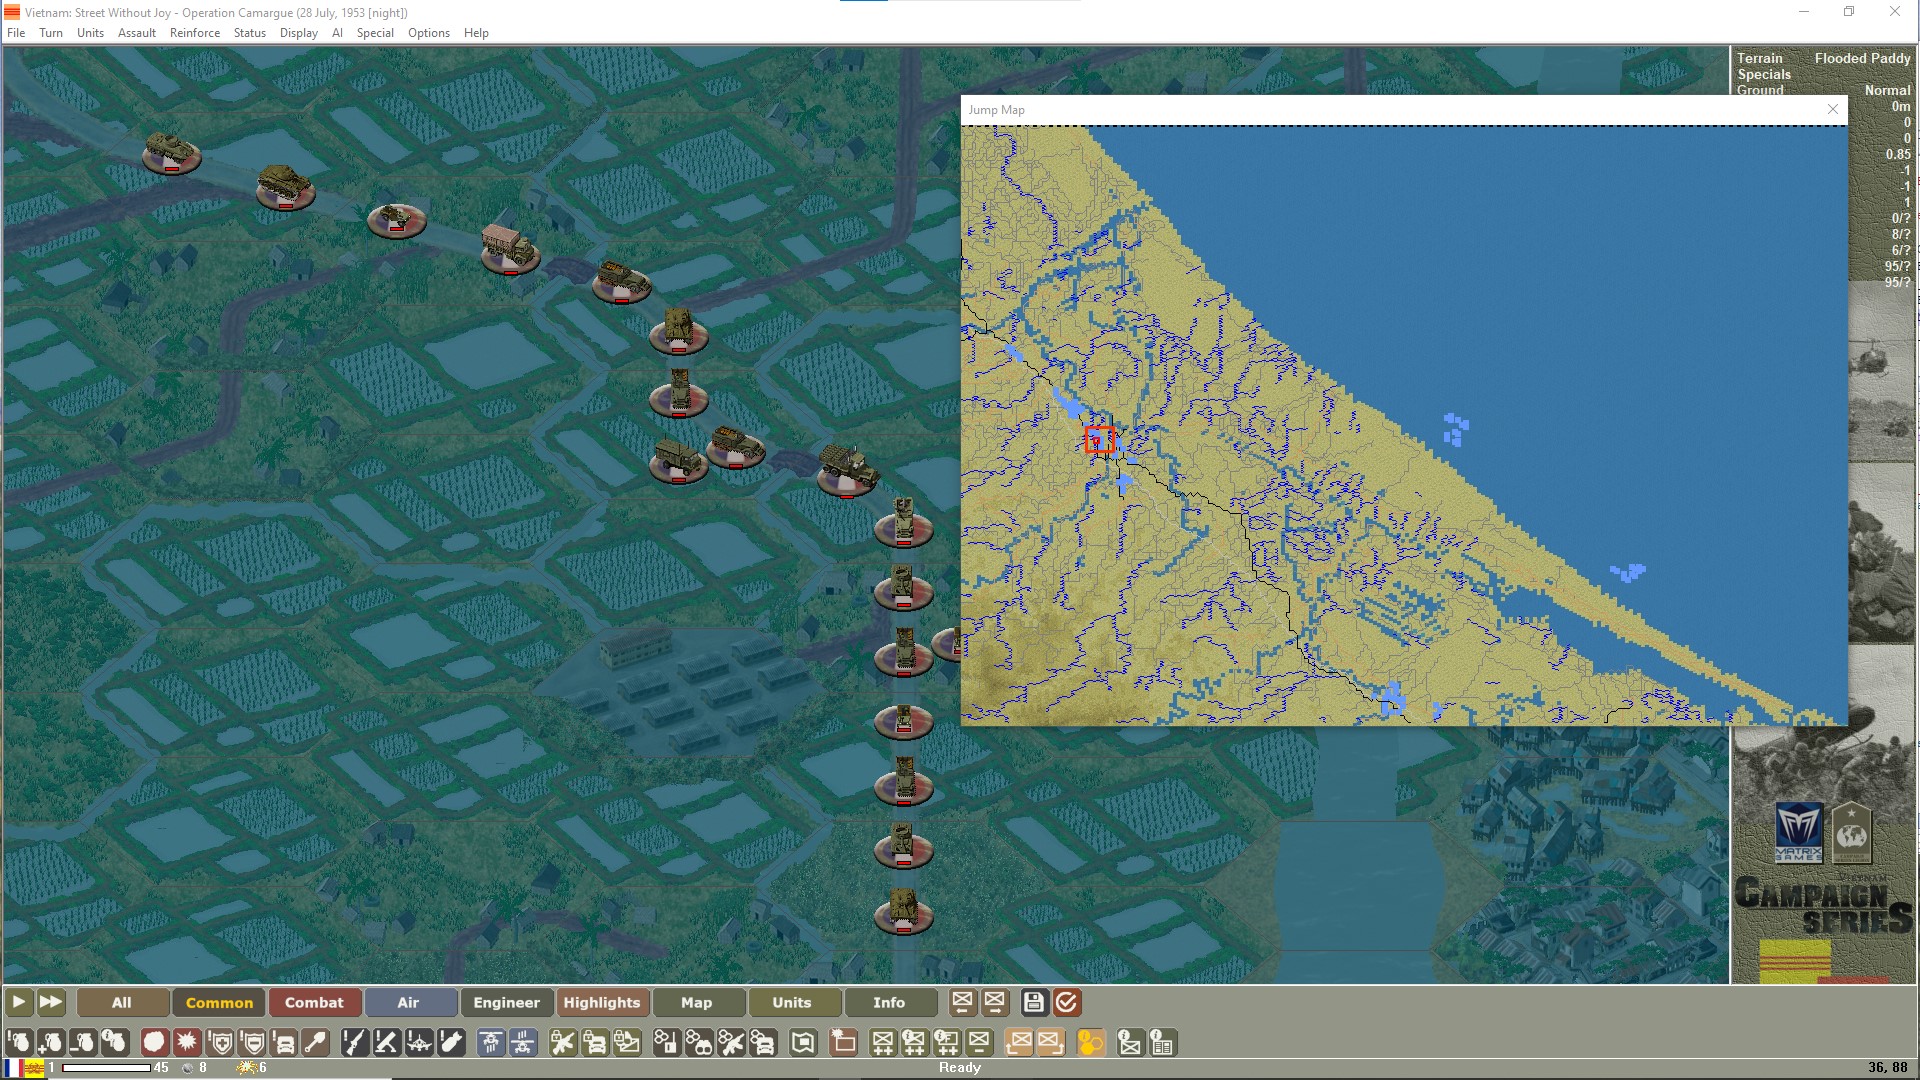This screenshot has width=1920, height=1080.
Task: Click the unit symbol with minus icon
Action: pyautogui.click(x=979, y=1043)
